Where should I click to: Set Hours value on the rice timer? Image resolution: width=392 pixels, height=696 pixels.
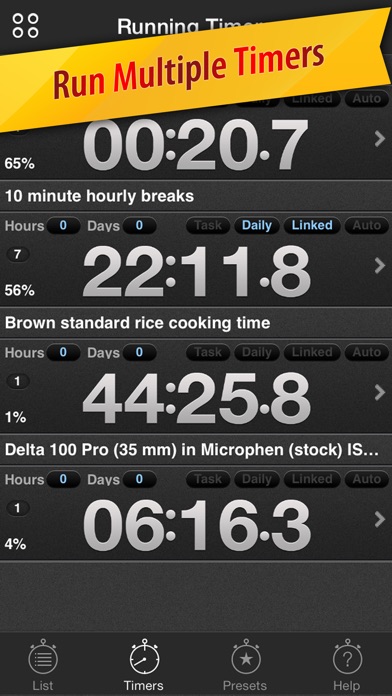63,352
